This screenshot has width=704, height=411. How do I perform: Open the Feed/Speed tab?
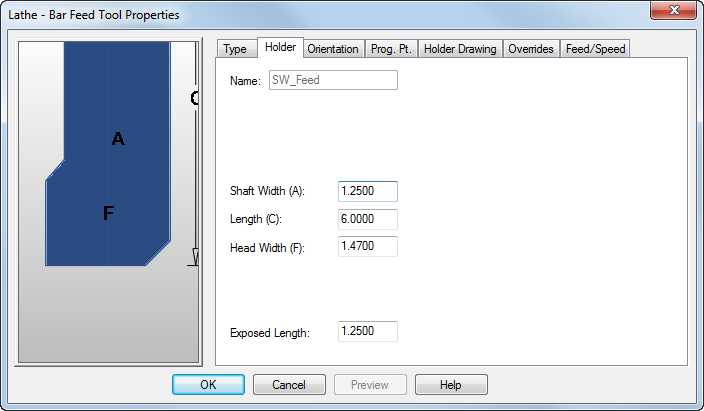click(595, 49)
